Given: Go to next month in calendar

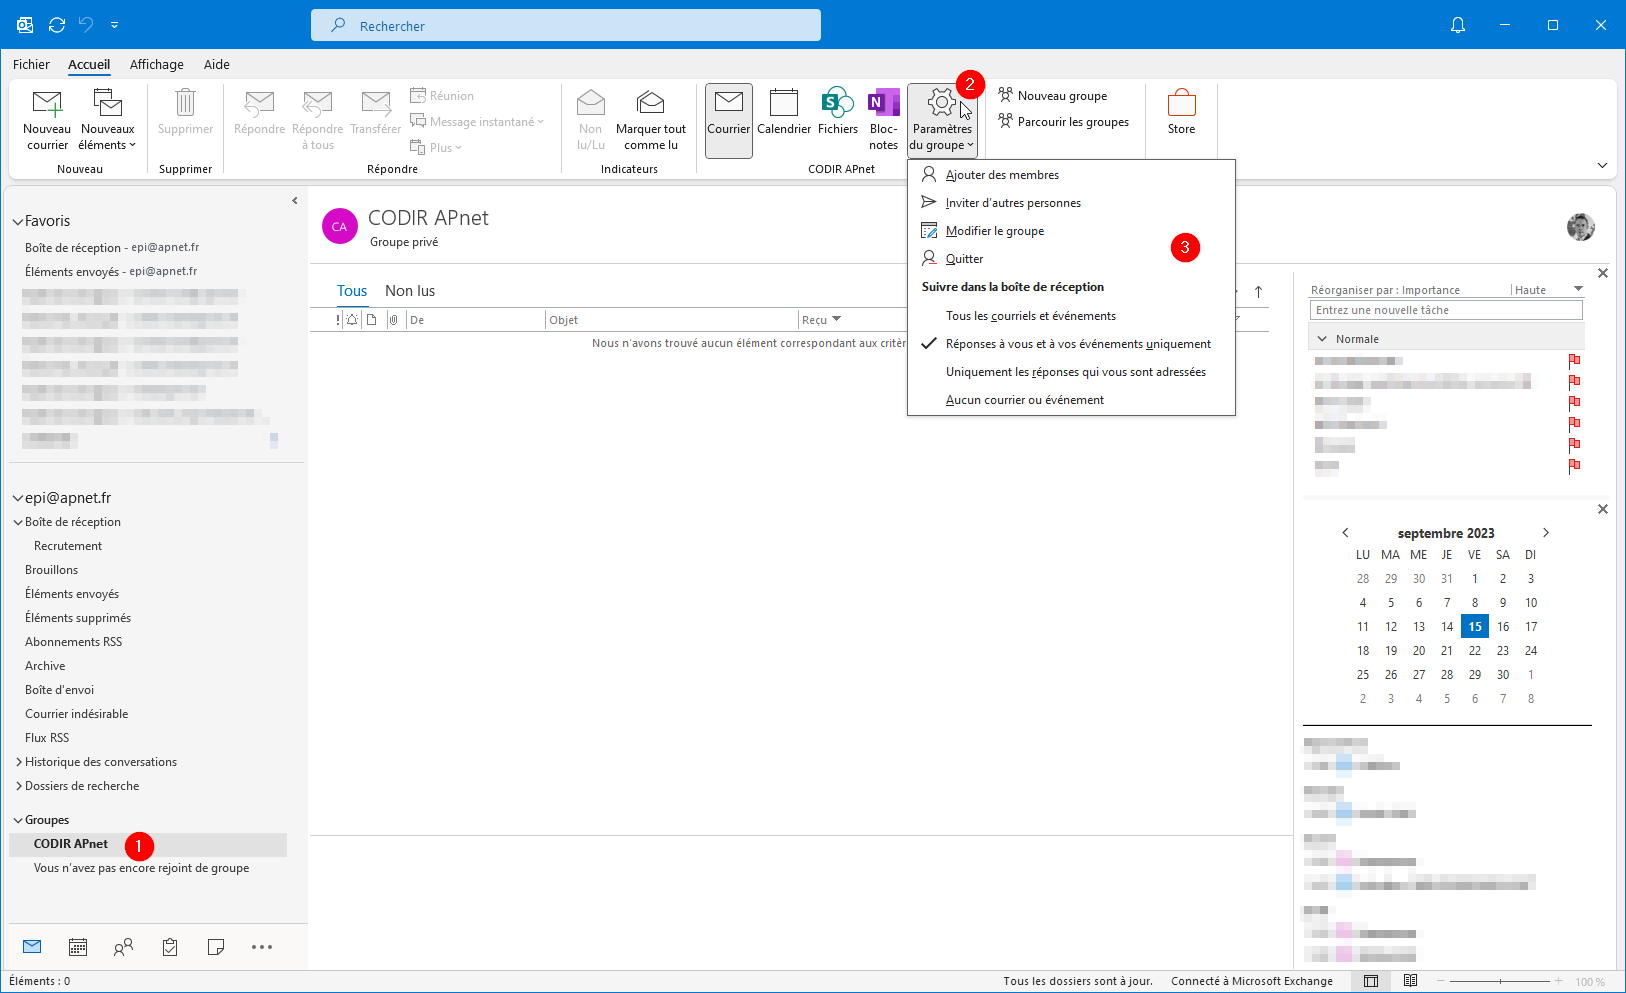Looking at the screenshot, I should [x=1546, y=533].
